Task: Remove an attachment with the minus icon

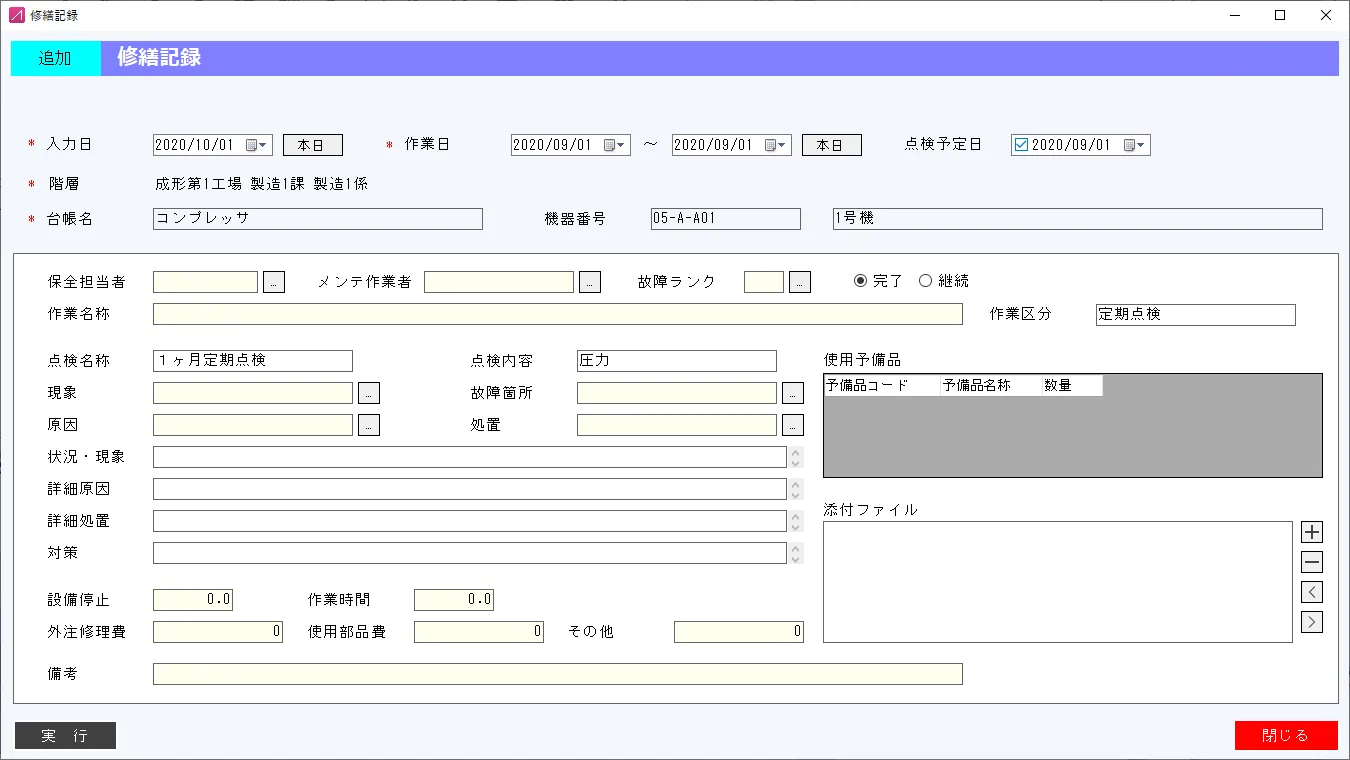Action: pos(1311,561)
